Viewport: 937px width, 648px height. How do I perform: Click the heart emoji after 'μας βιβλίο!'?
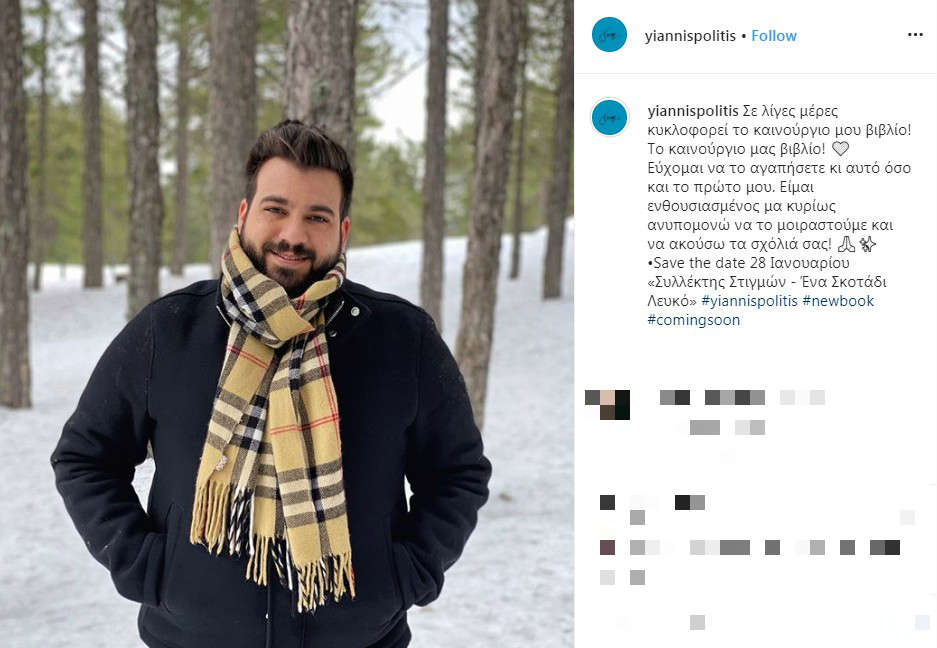click(840, 149)
